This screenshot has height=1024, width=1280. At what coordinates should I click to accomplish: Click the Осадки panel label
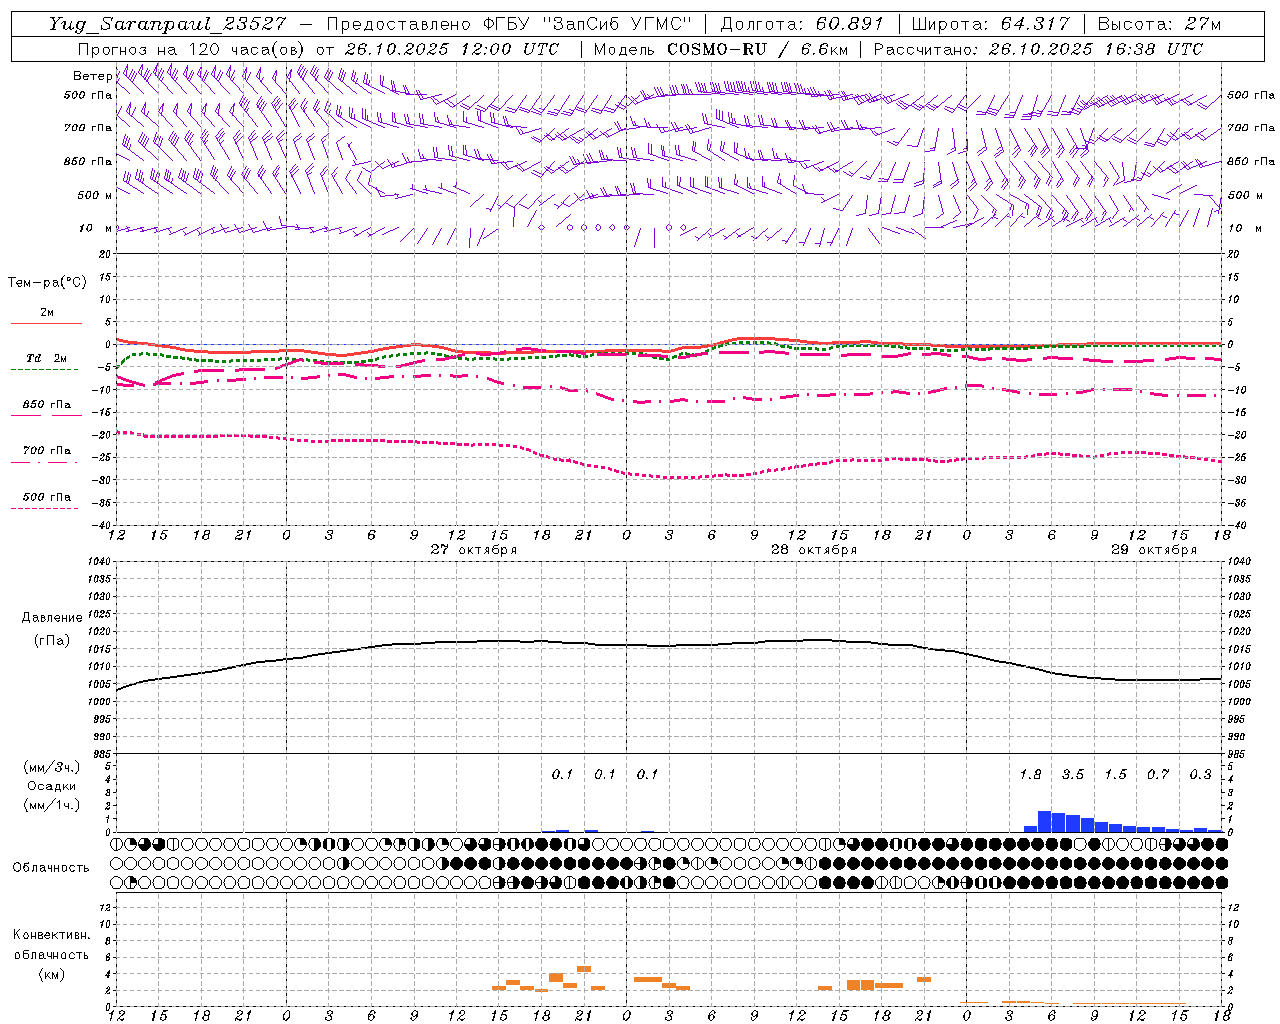(x=52, y=786)
